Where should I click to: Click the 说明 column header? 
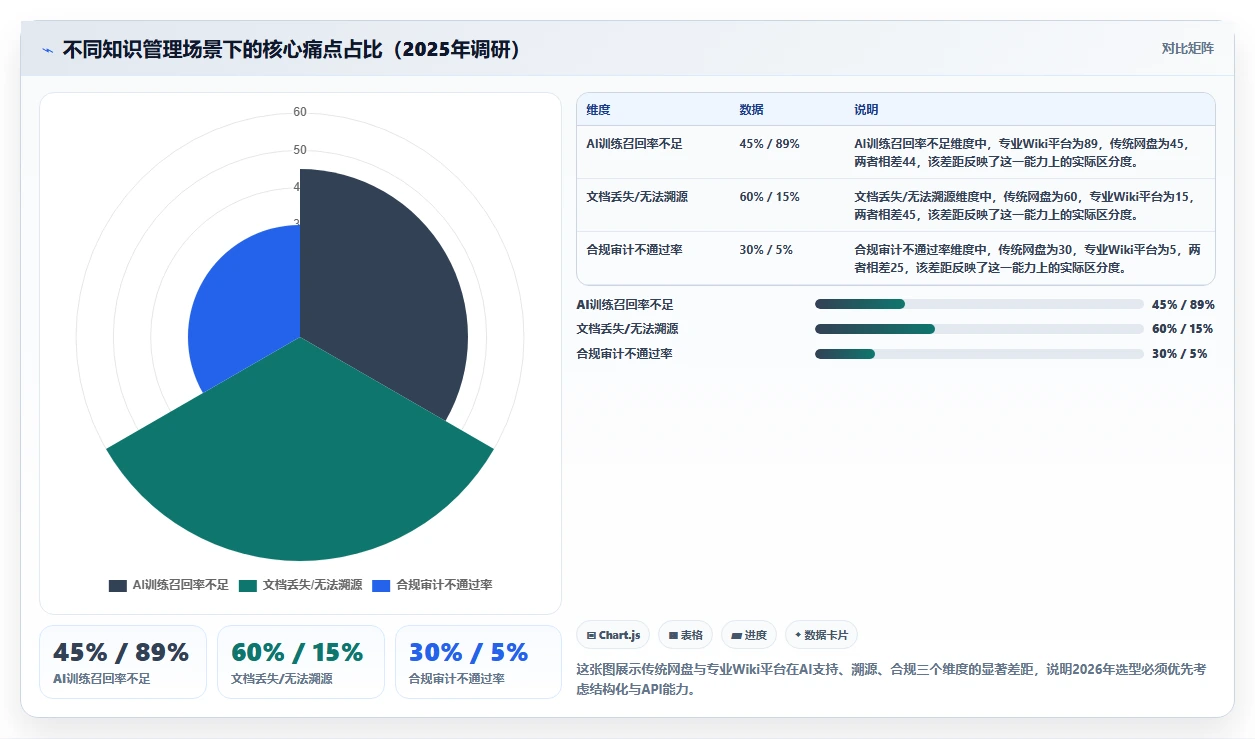(866, 109)
